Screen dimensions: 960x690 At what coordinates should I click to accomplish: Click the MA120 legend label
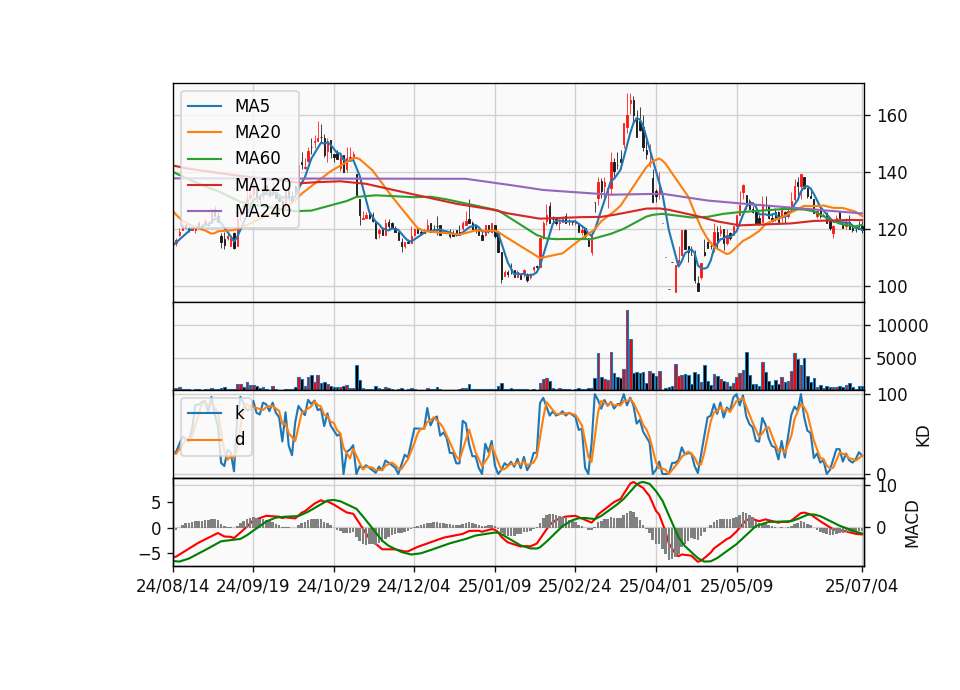[x=263, y=184]
